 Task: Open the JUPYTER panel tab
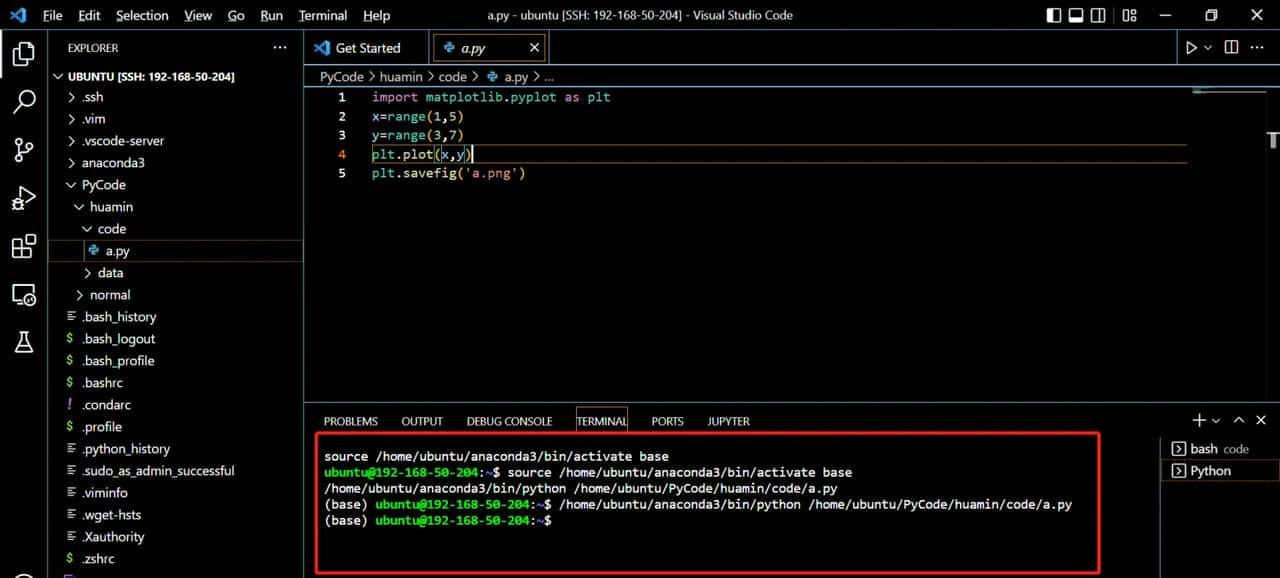coord(728,420)
